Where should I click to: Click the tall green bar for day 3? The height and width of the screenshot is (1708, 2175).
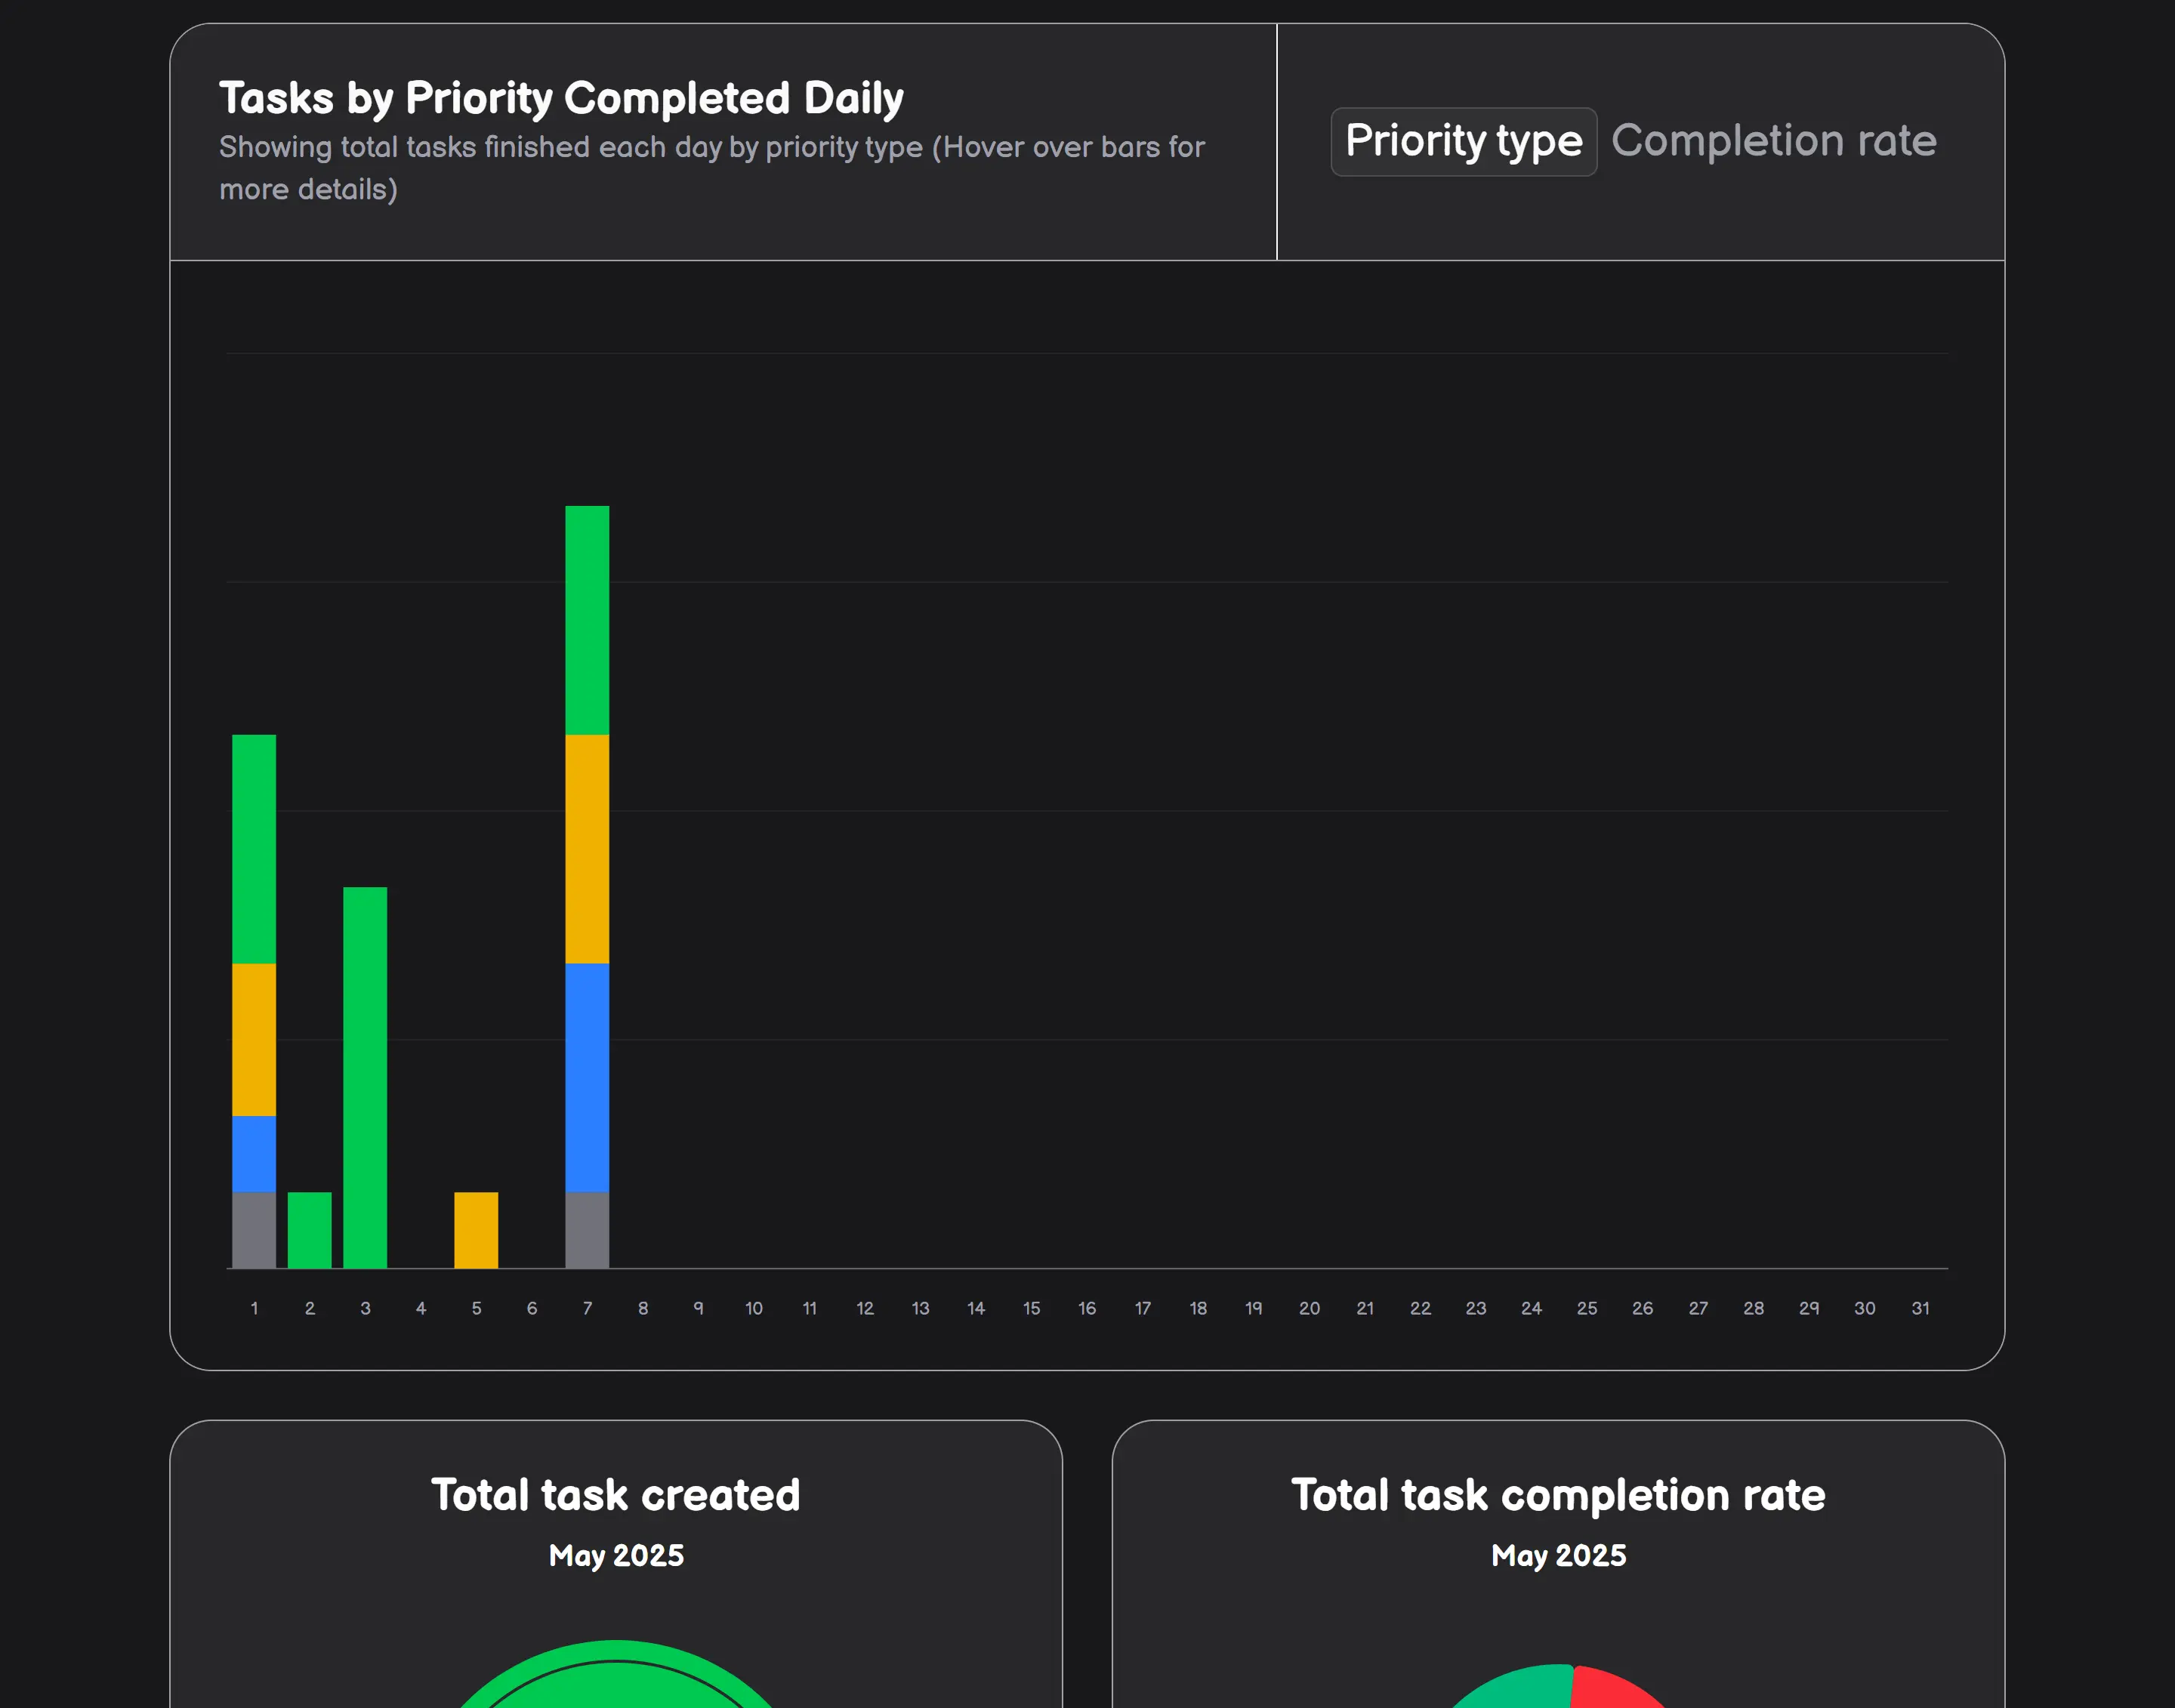click(365, 1077)
